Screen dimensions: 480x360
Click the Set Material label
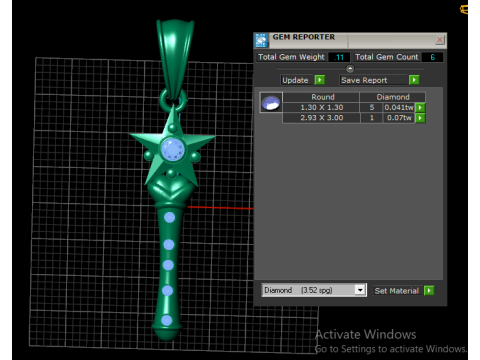click(x=397, y=291)
